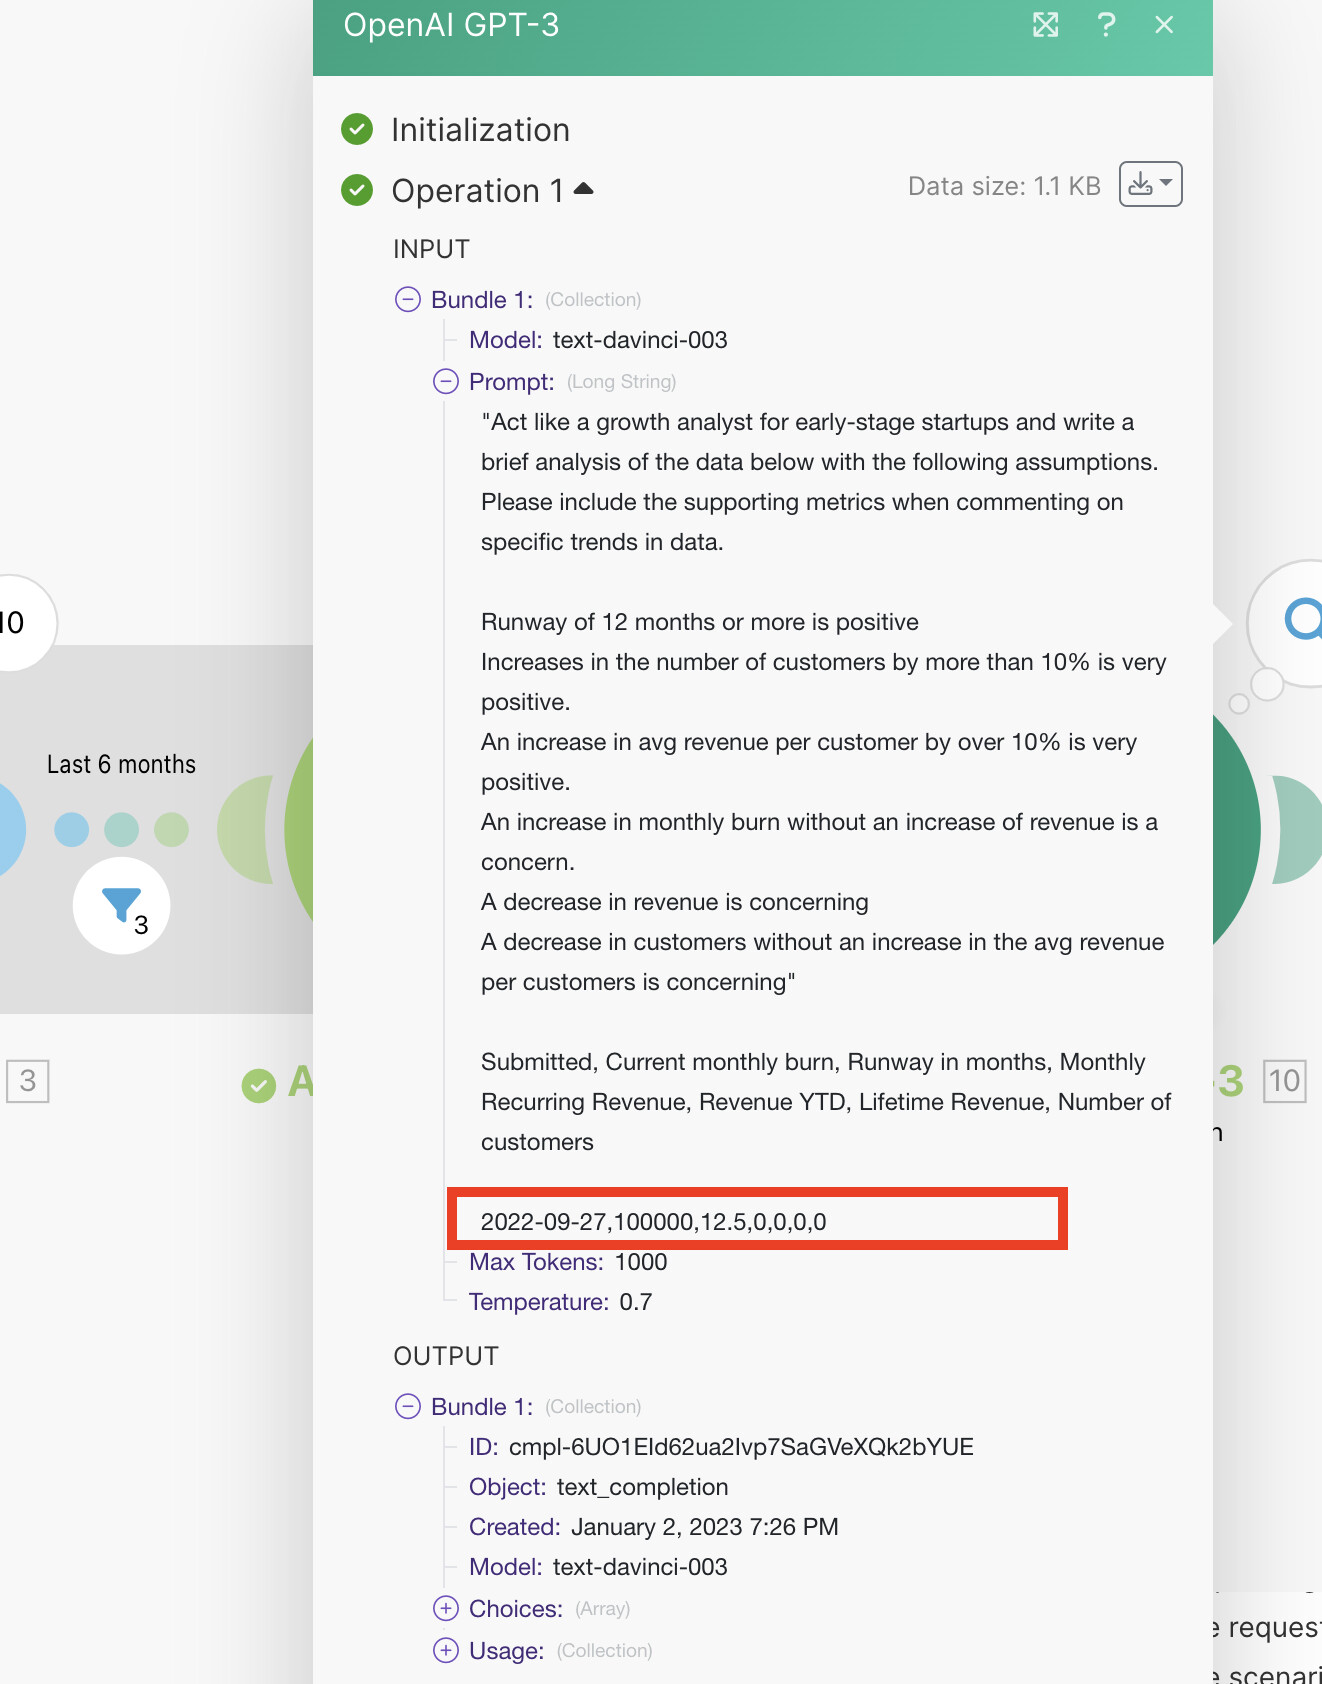
Task: Collapse the Prompt long string
Action: pyautogui.click(x=446, y=381)
